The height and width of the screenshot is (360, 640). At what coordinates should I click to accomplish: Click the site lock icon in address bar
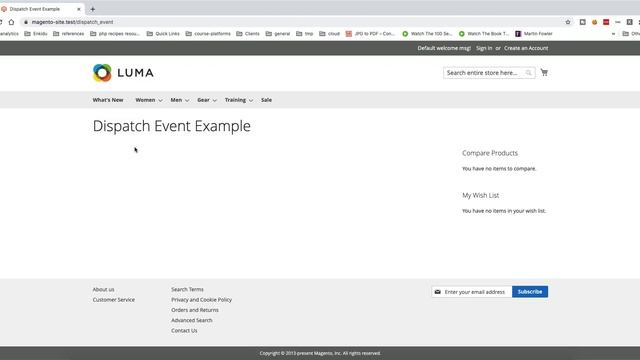point(26,22)
